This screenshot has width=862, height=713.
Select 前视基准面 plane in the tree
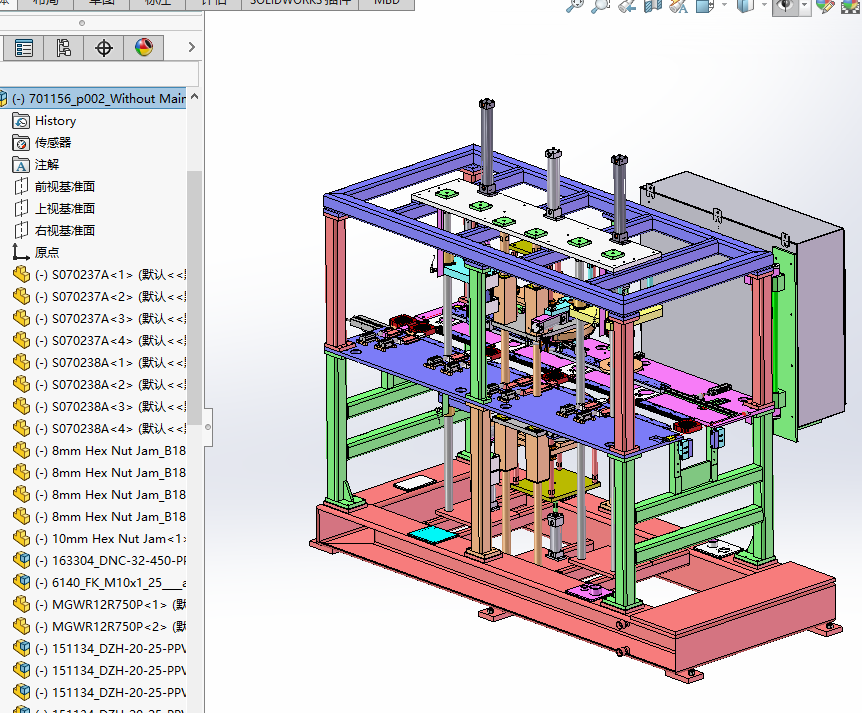tap(65, 186)
